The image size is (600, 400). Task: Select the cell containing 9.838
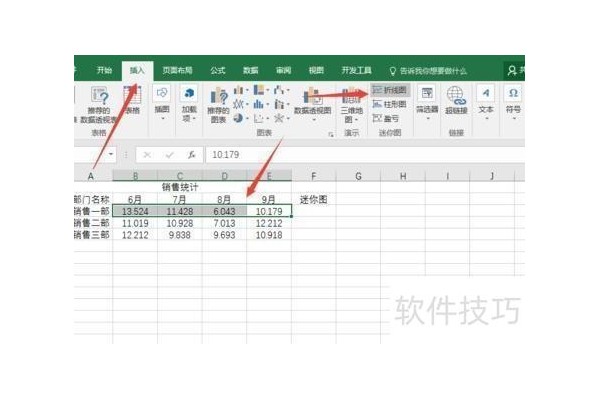[179, 235]
